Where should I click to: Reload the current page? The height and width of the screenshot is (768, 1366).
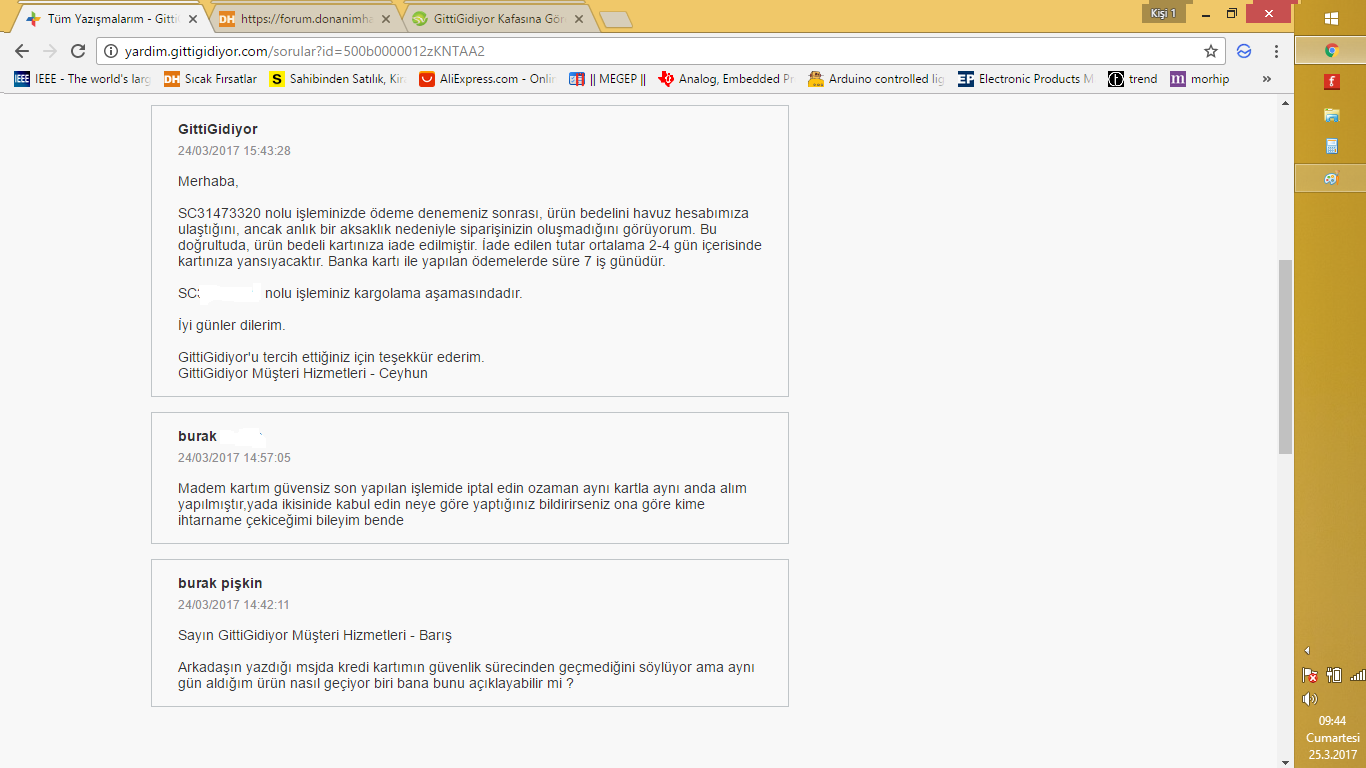coord(78,51)
